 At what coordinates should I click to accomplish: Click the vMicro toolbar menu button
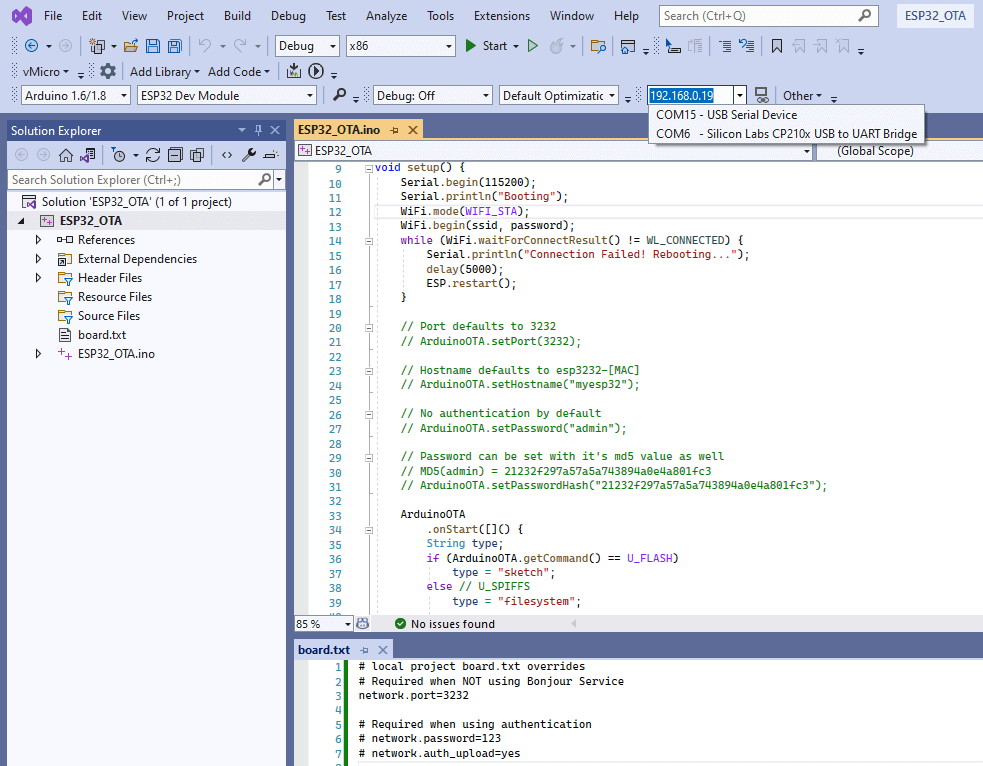tap(45, 71)
